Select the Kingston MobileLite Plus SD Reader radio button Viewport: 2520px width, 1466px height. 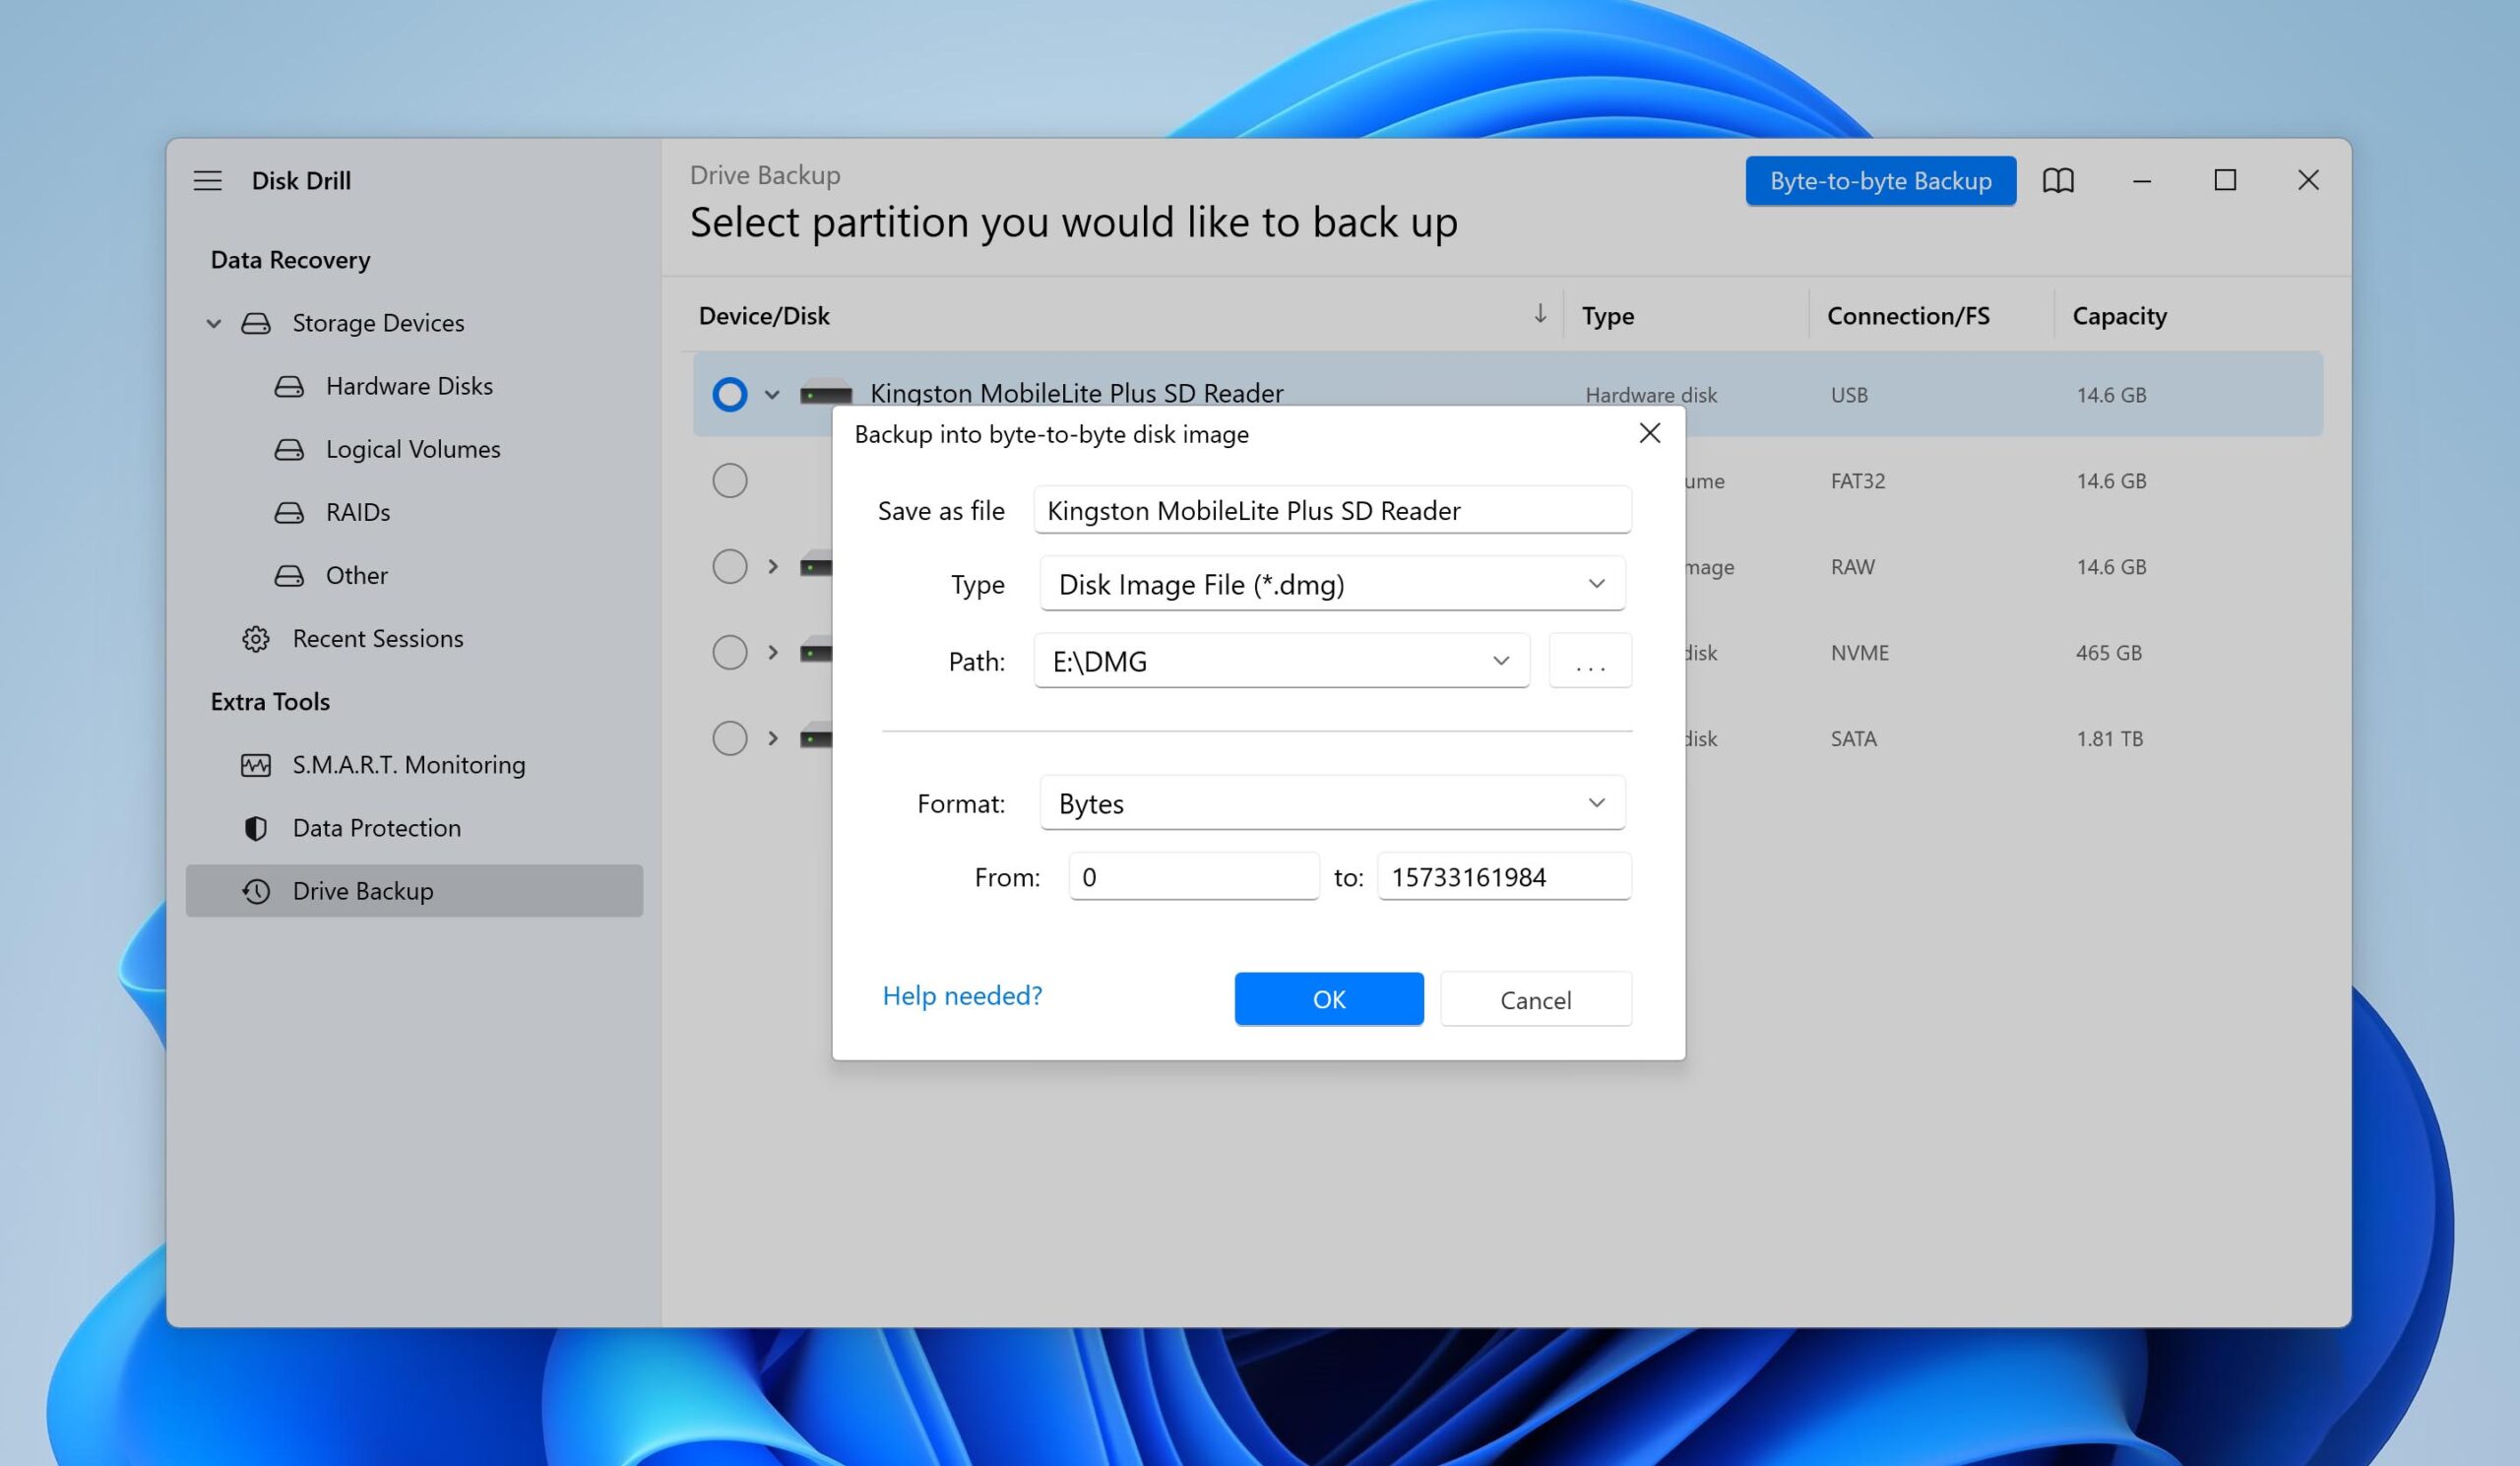729,393
